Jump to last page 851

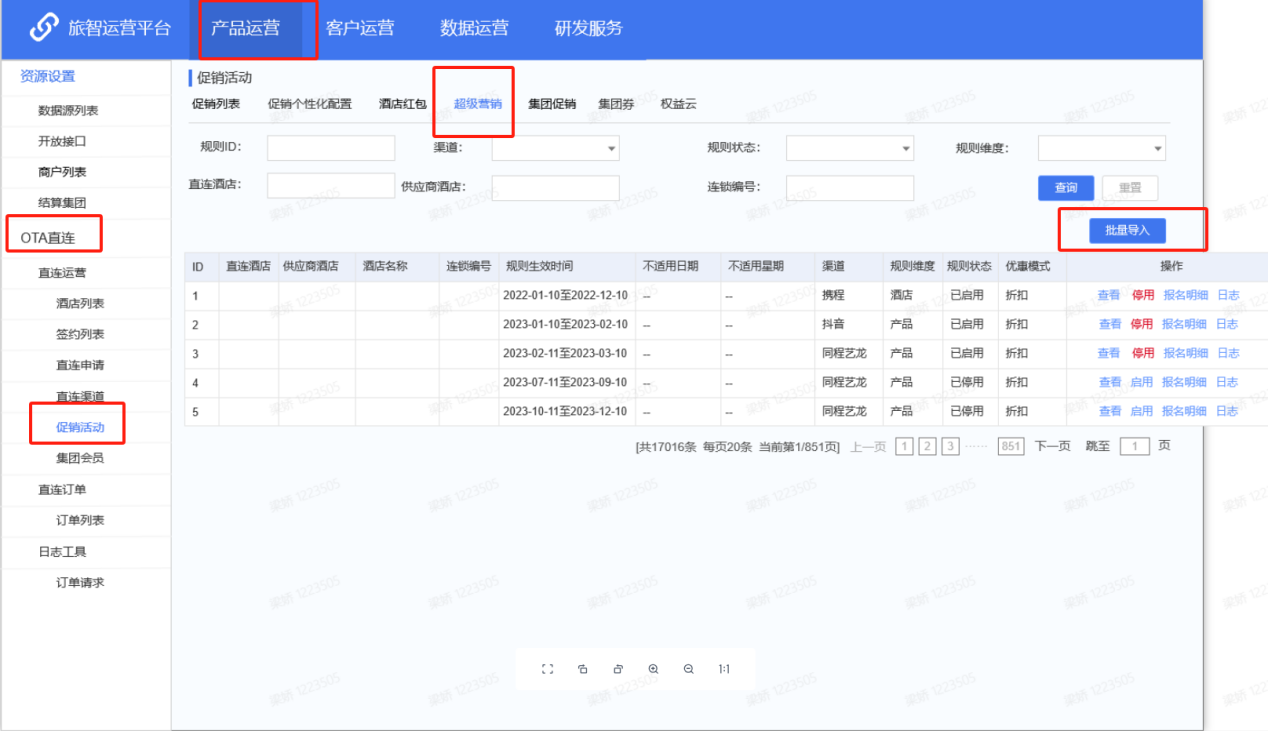tap(1011, 446)
